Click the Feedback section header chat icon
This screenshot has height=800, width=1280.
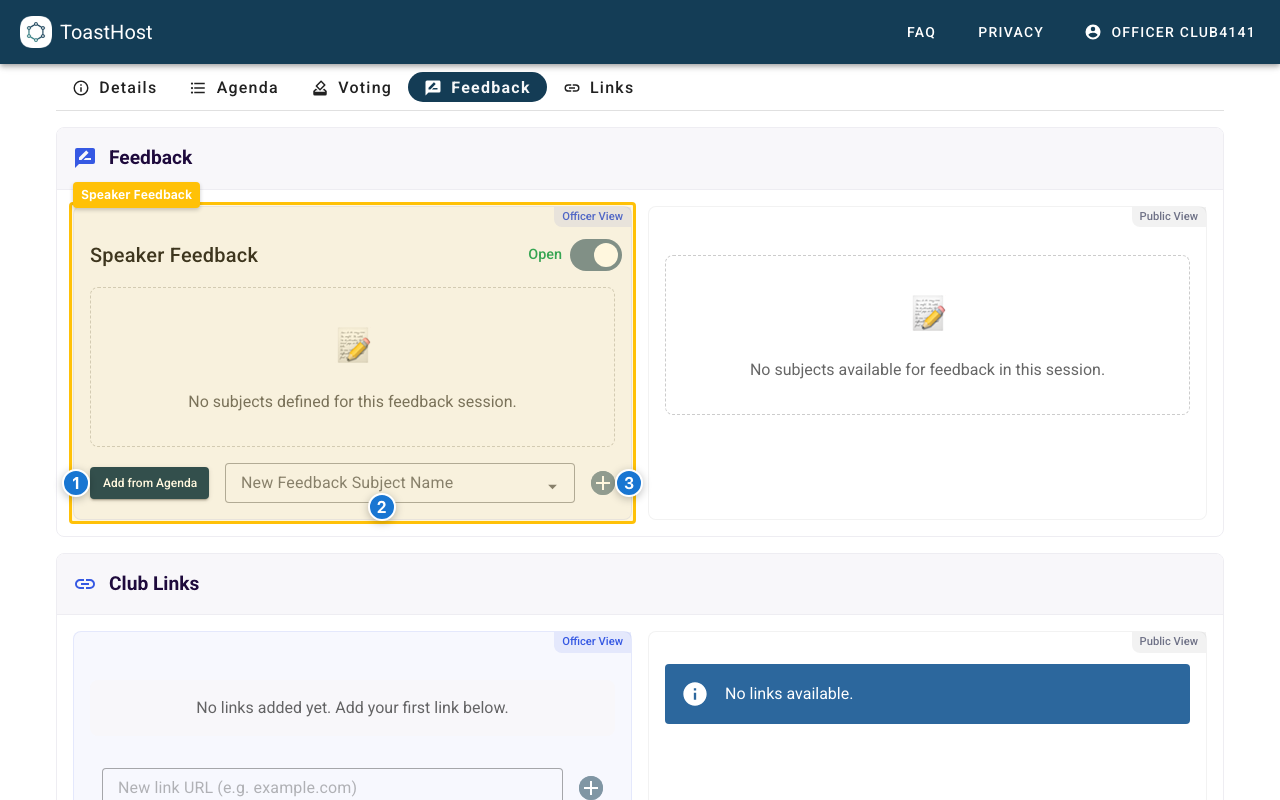point(85,156)
